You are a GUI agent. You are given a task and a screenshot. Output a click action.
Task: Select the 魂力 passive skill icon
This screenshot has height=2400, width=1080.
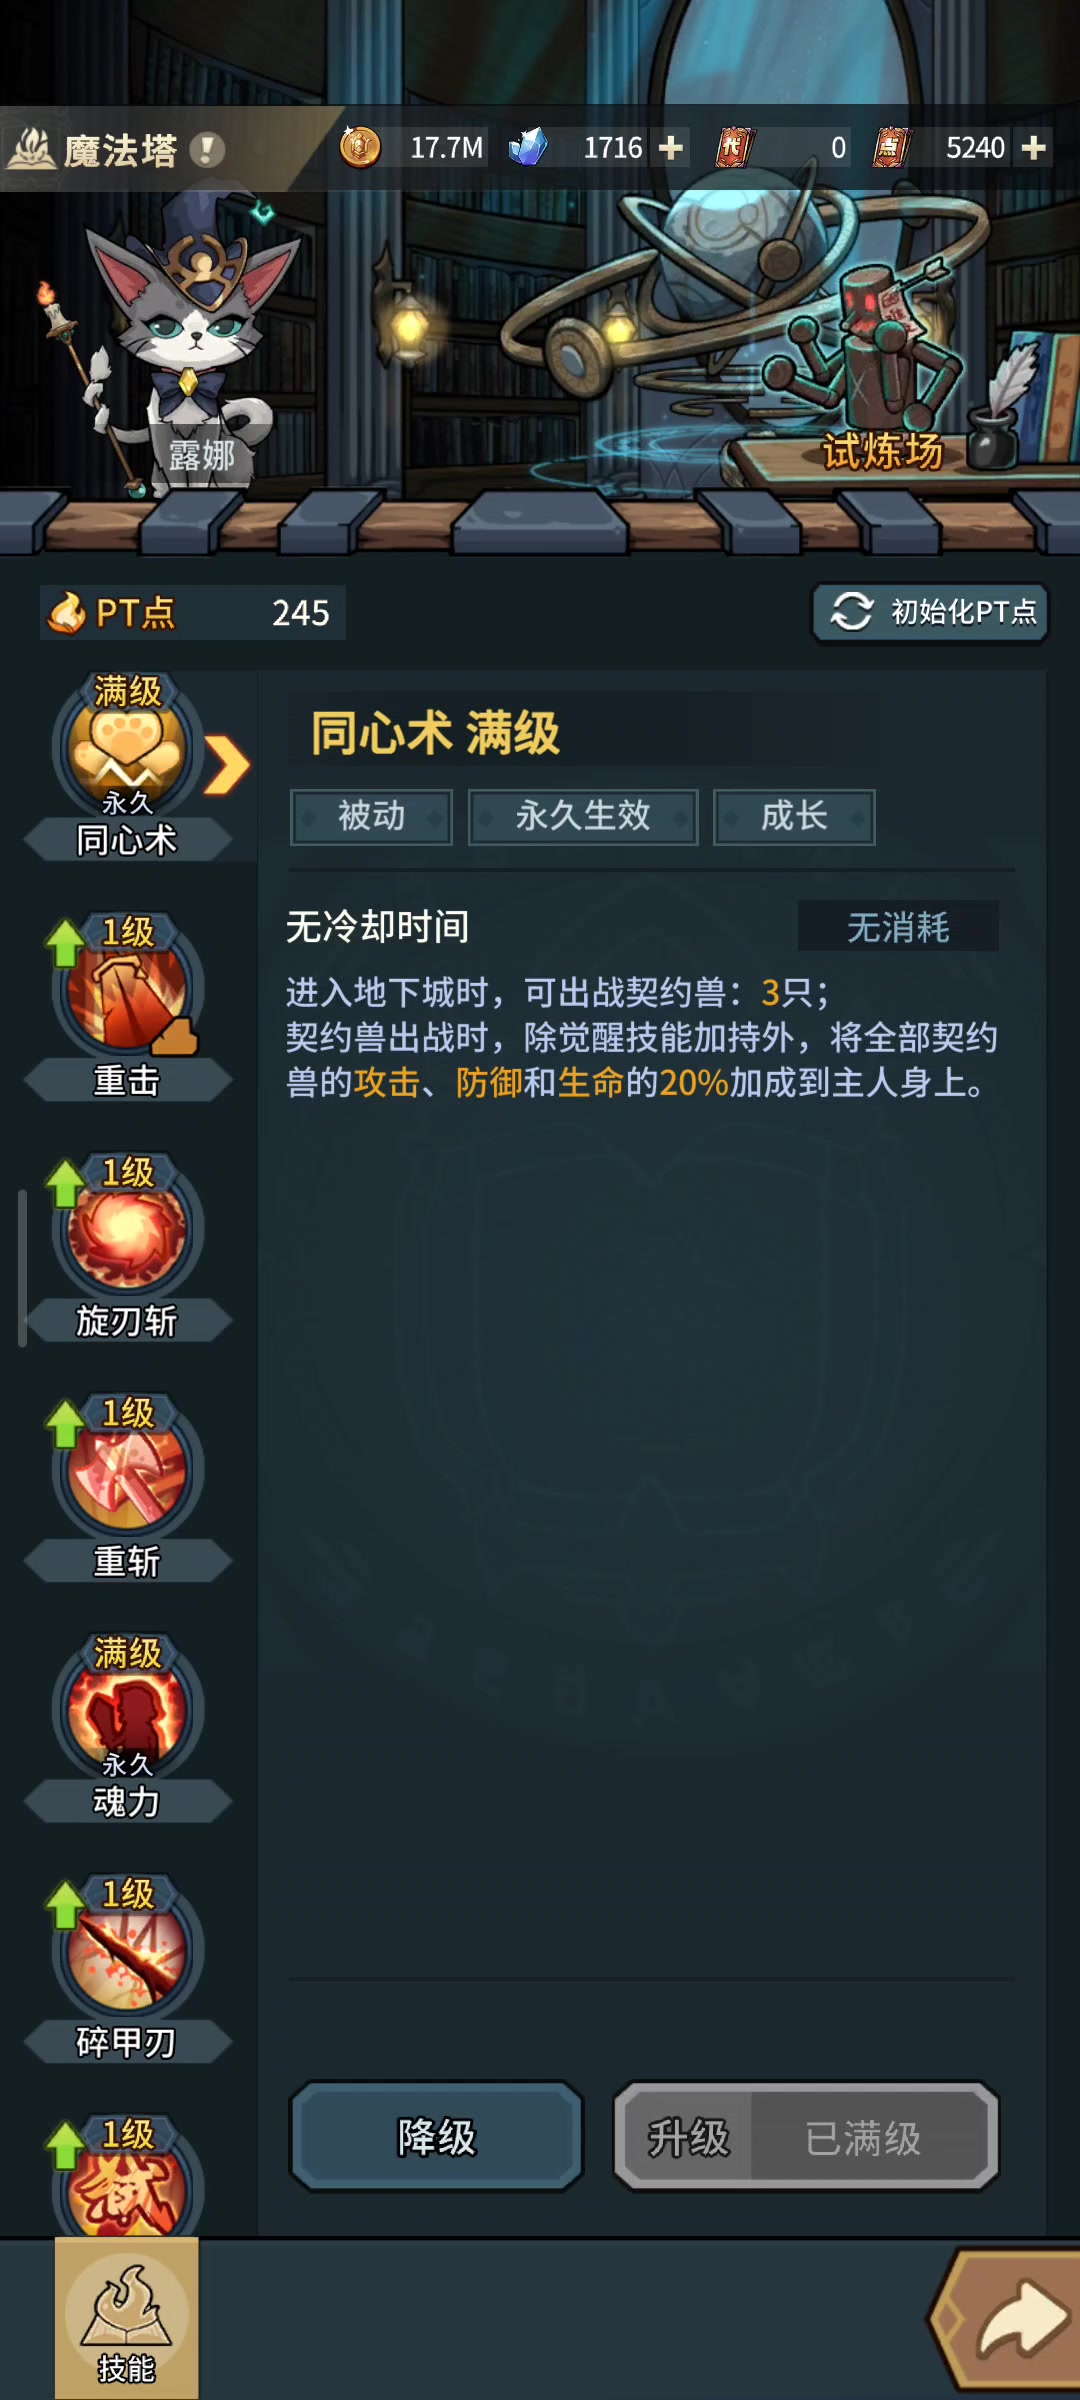pyautogui.click(x=127, y=1712)
